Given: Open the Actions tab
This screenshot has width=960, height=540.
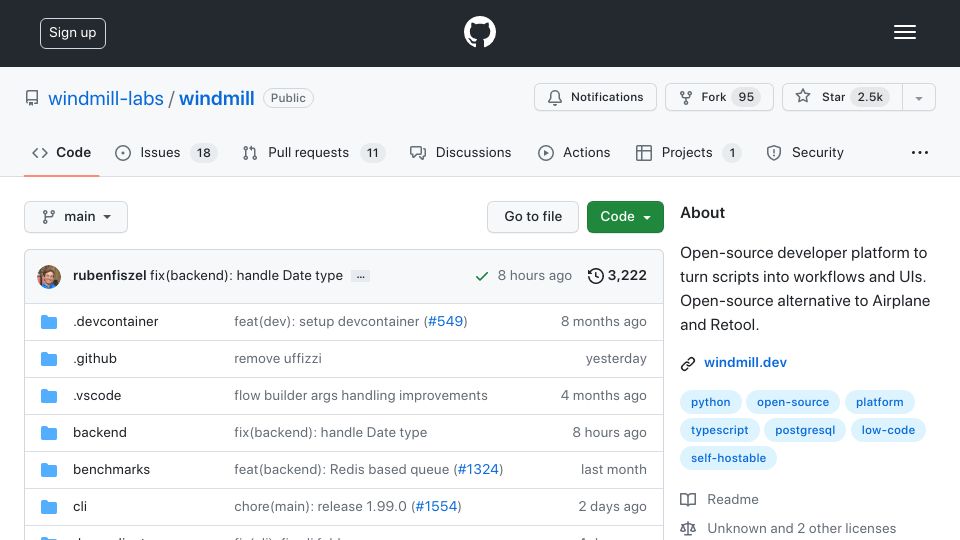Looking at the screenshot, I should [574, 152].
